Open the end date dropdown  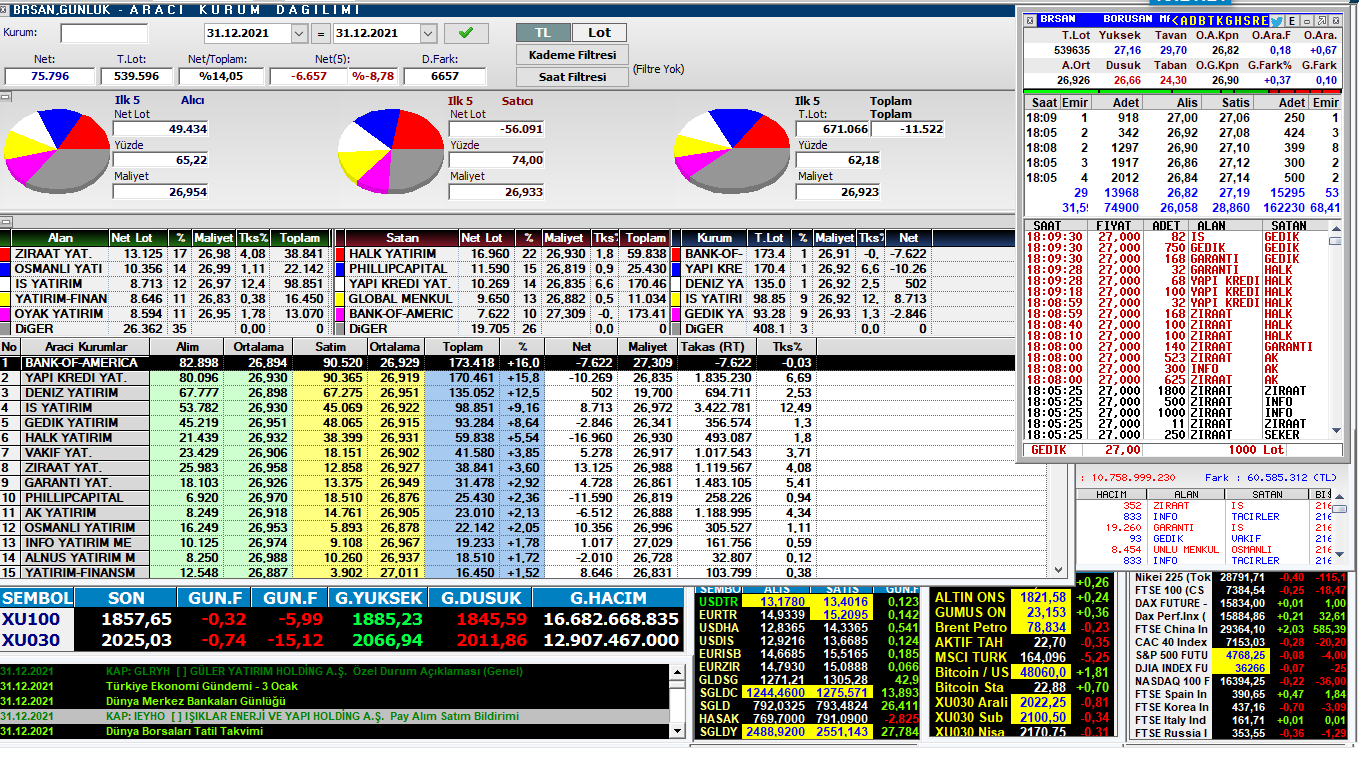[429, 33]
